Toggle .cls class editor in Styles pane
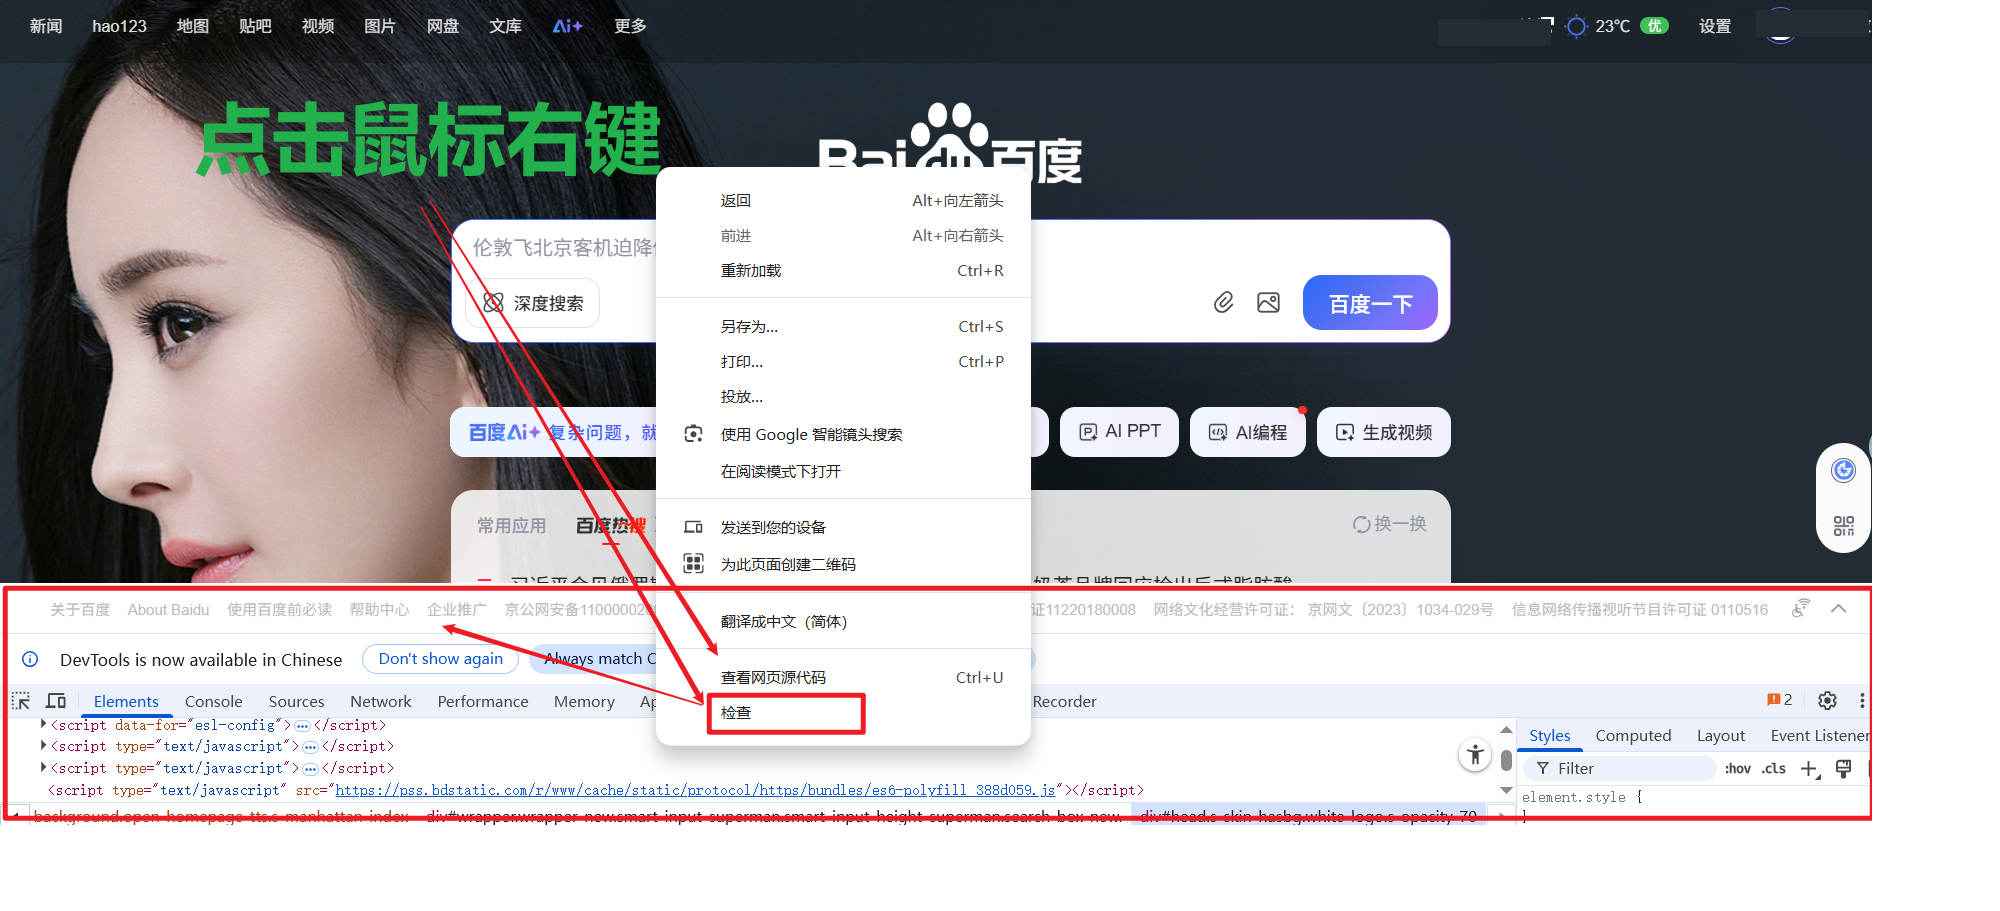The width and height of the screenshot is (2000, 911). [x=1774, y=768]
